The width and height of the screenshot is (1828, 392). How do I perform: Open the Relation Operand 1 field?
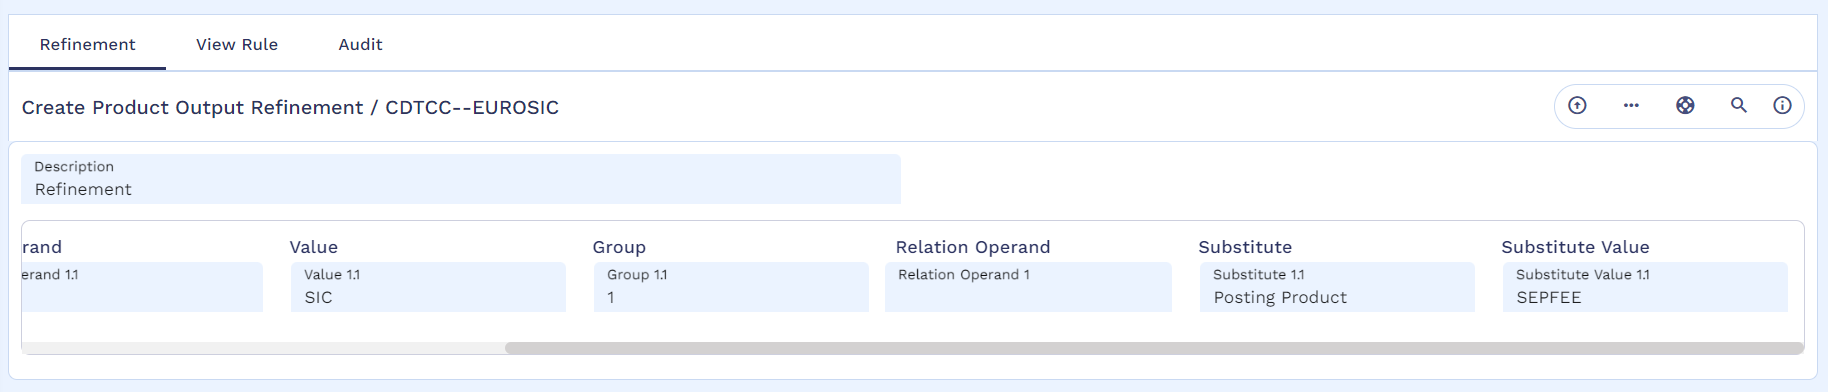(x=1028, y=287)
